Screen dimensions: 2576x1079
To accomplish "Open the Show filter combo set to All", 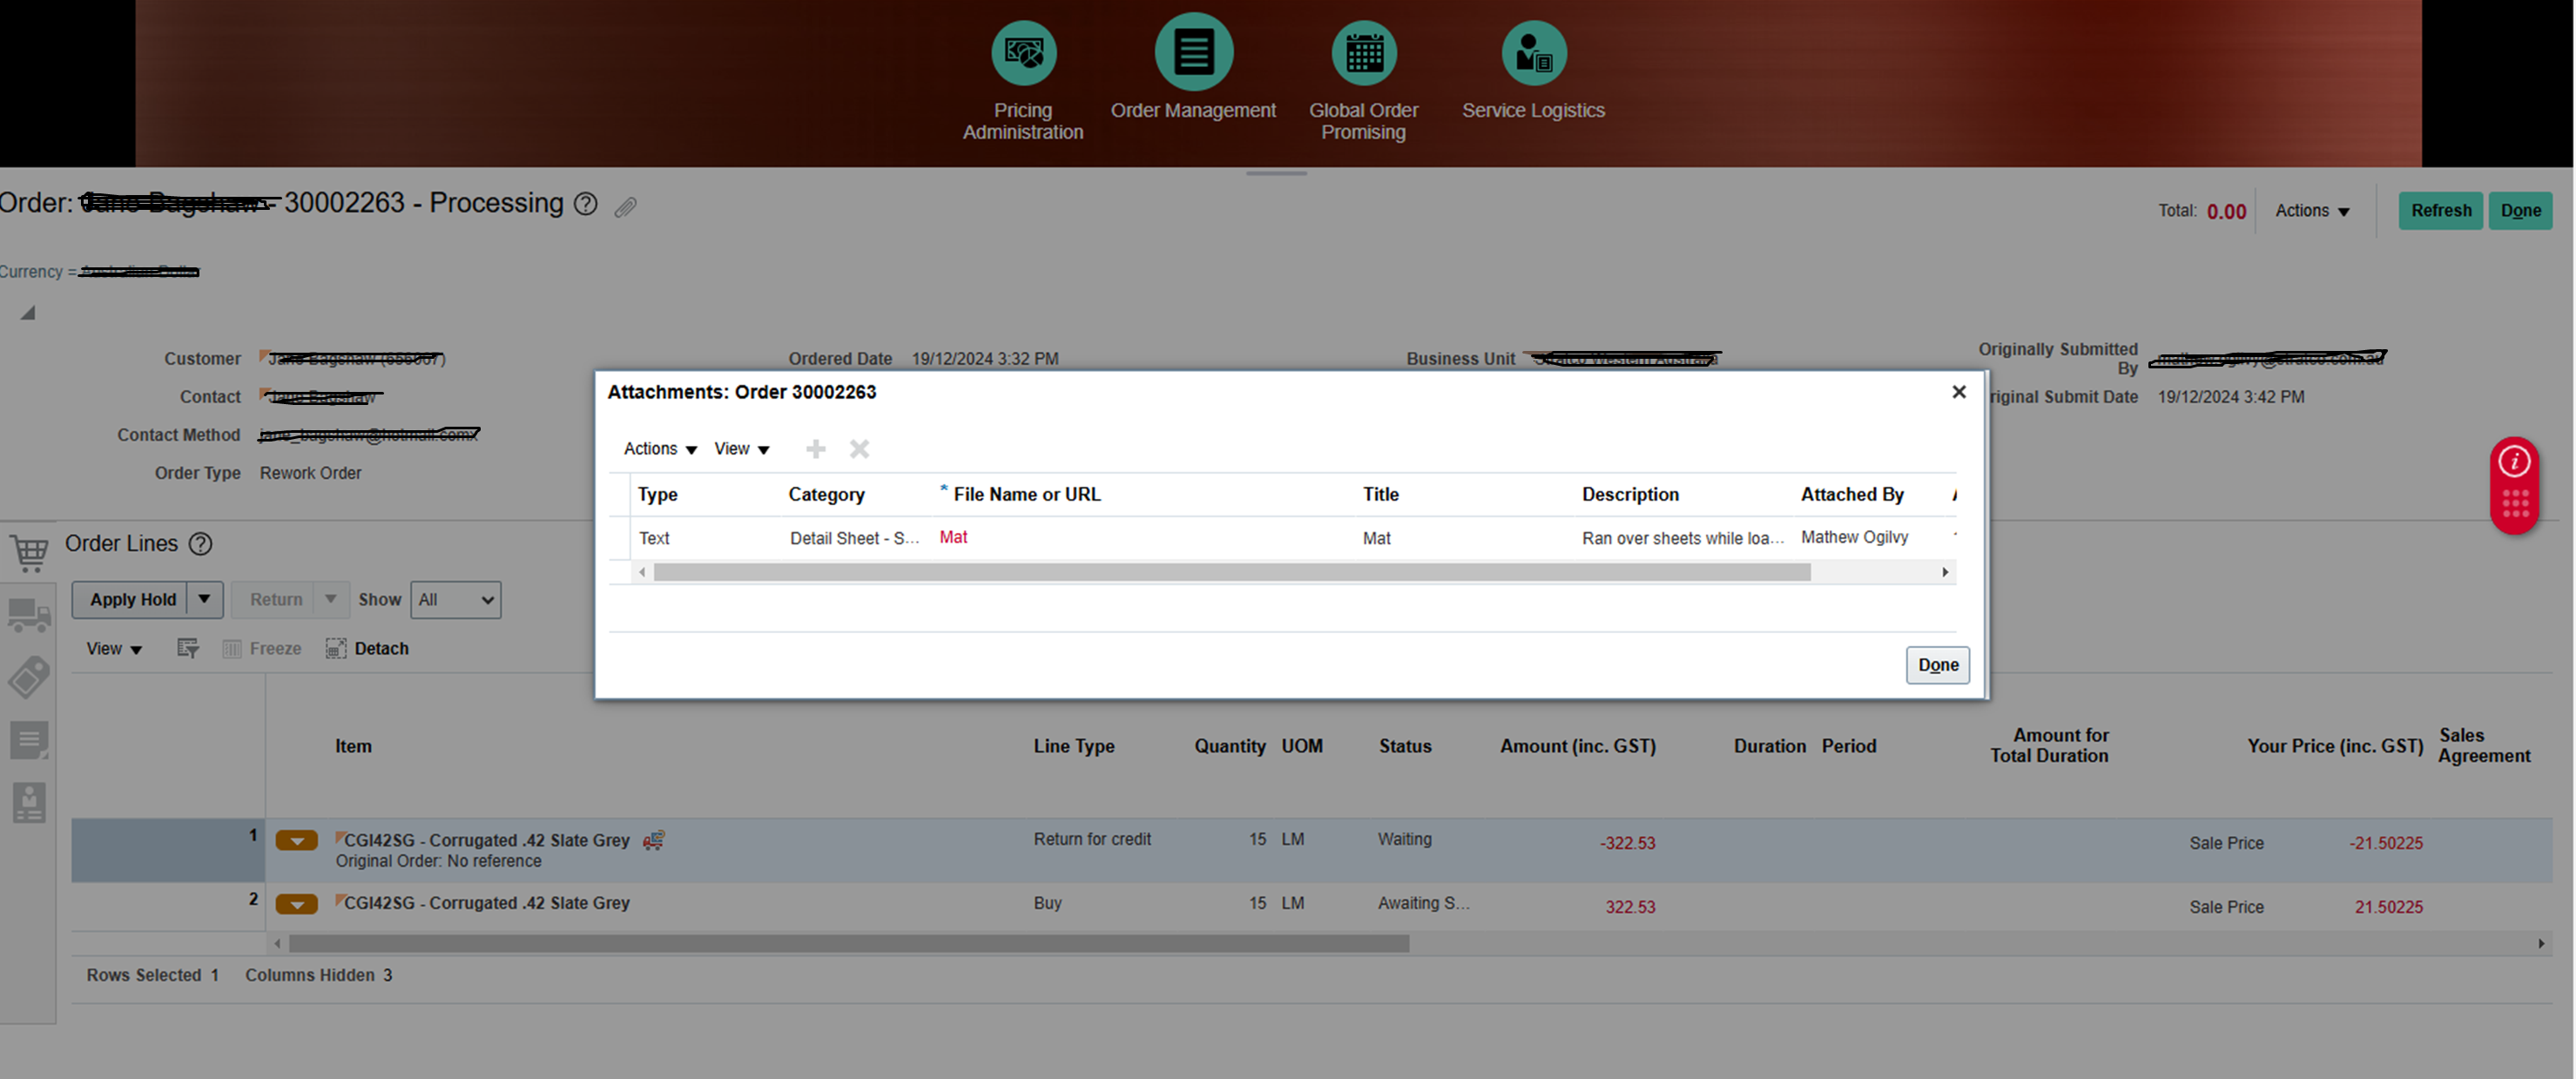I will tap(455, 599).
